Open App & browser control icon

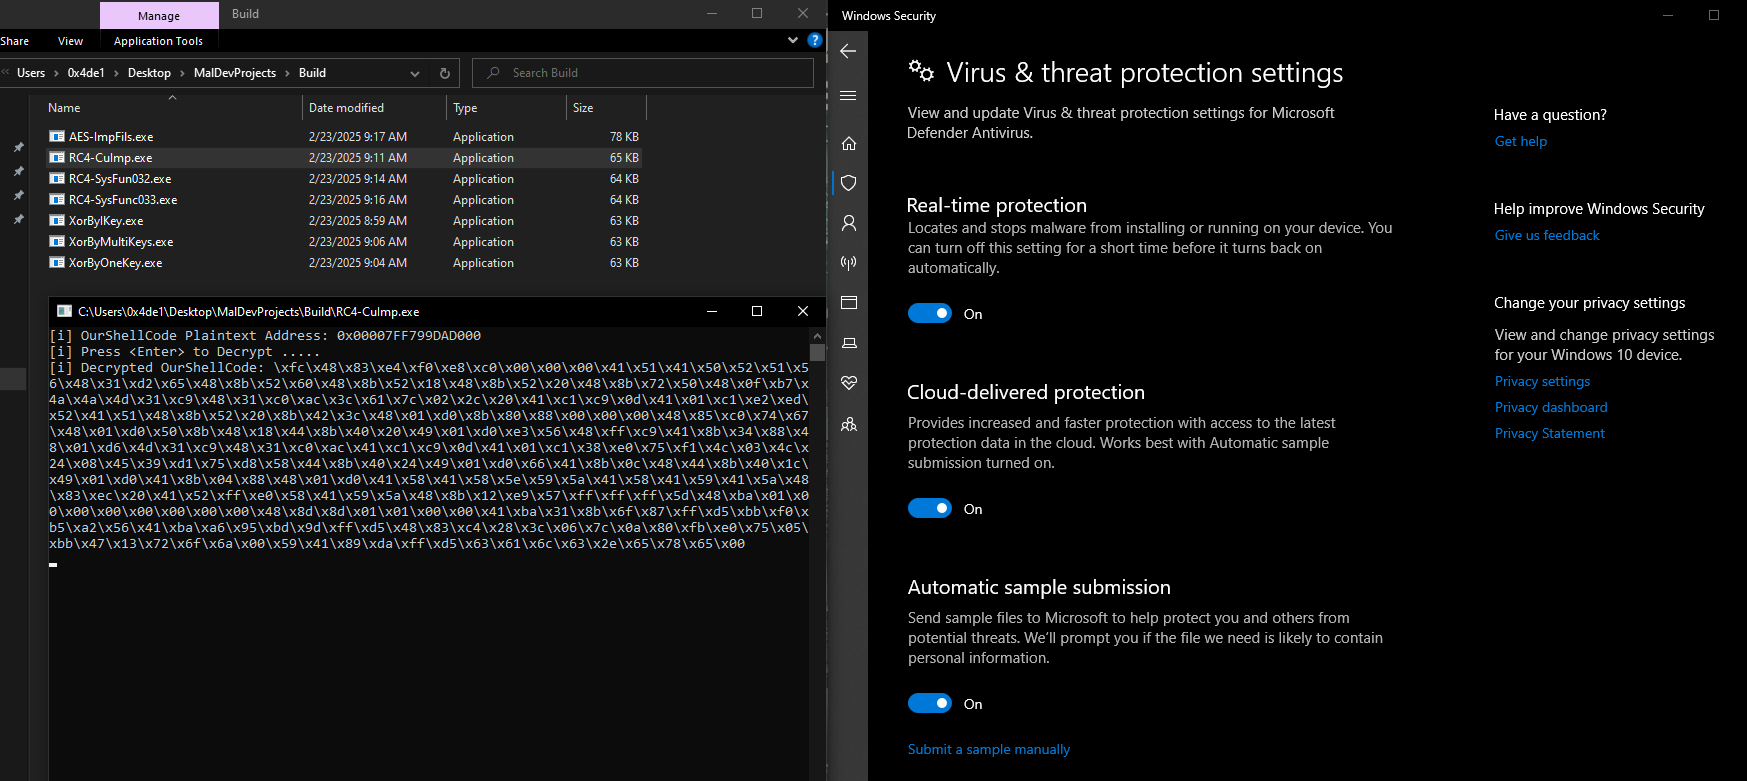[848, 303]
